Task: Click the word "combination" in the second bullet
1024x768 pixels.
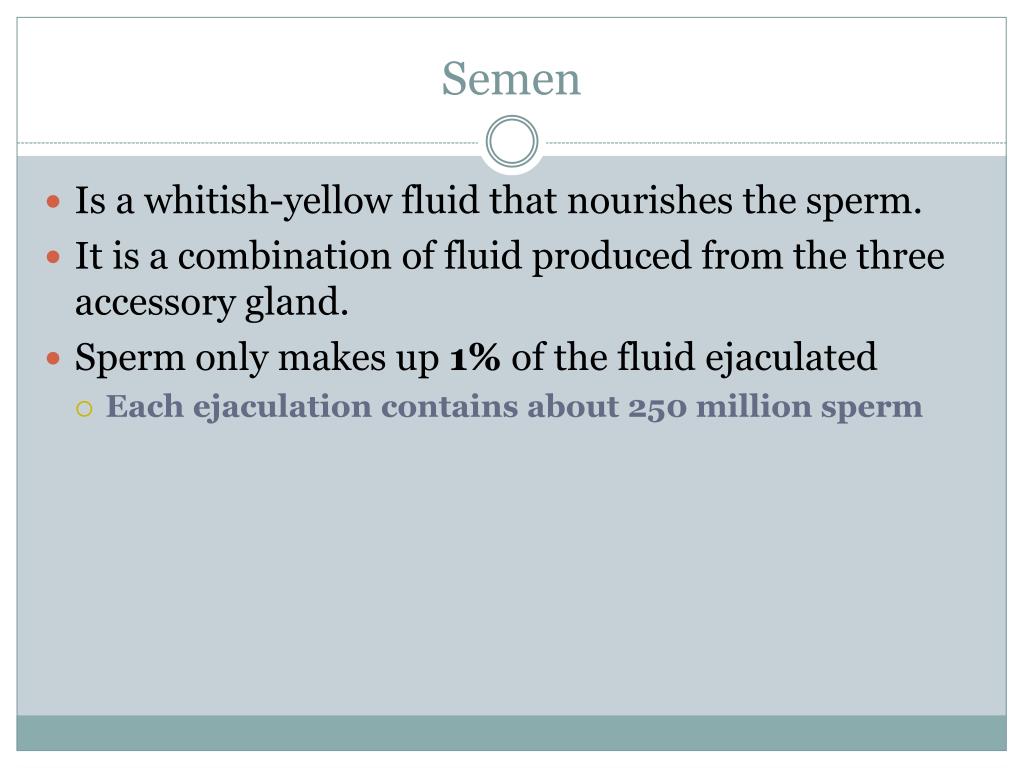Action: tap(284, 255)
